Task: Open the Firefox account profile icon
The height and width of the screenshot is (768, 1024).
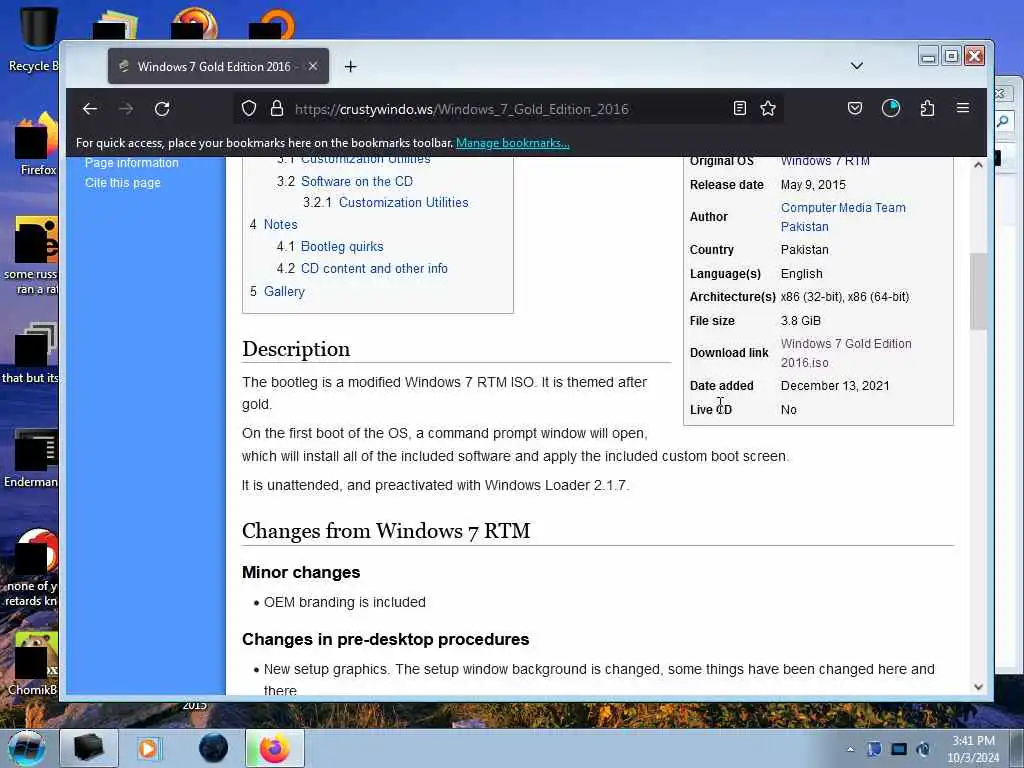Action: click(891, 108)
